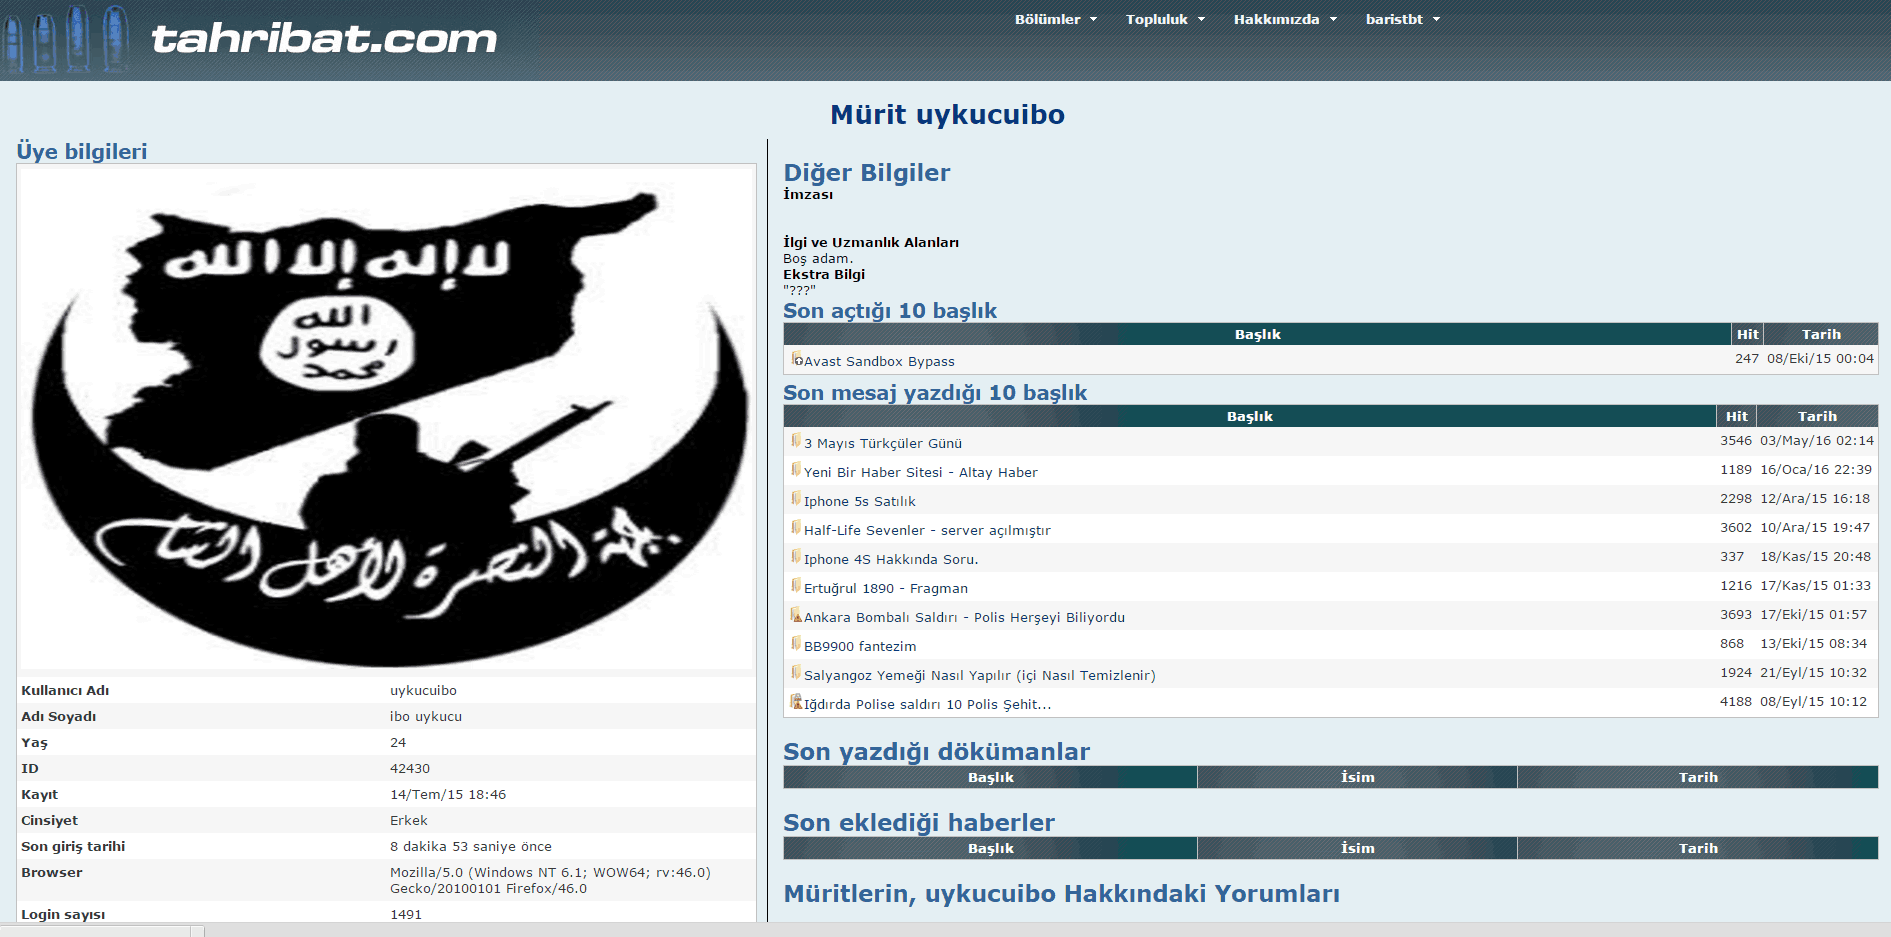Click the ID value 42430

pyautogui.click(x=410, y=769)
